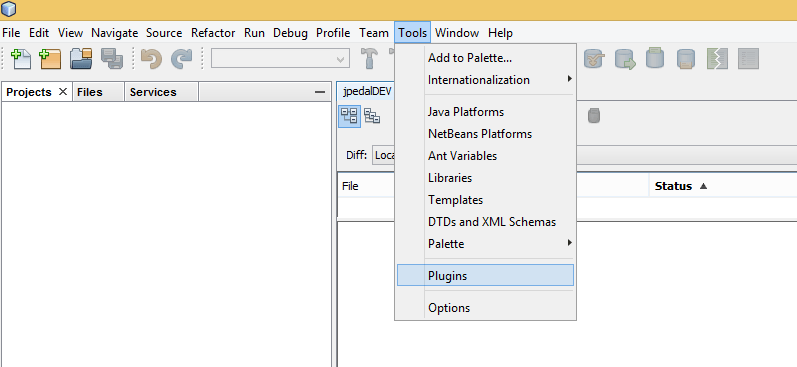Viewport: 797px width, 367px height.
Task: Click the Redo arrow icon
Action: [x=181, y=58]
